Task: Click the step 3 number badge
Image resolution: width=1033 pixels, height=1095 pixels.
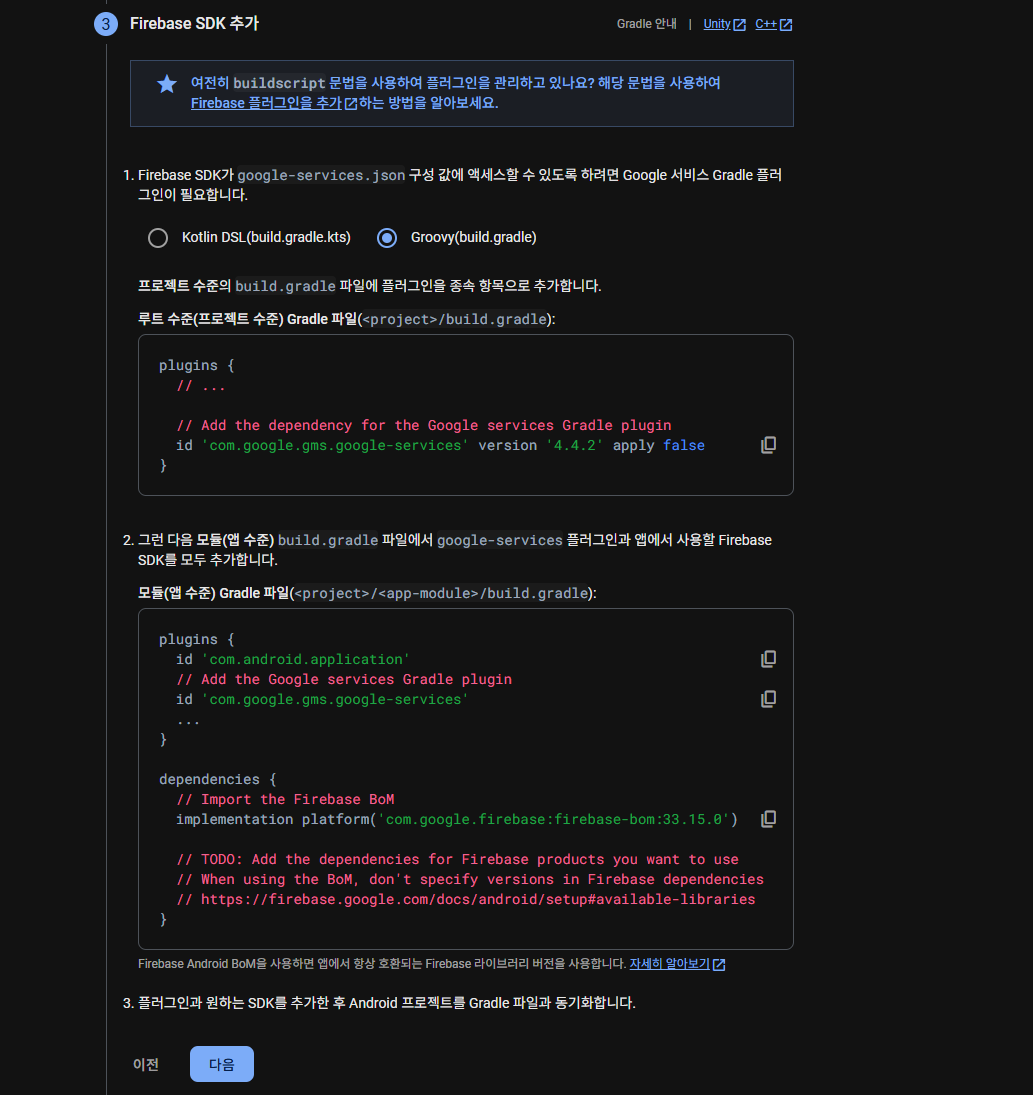Action: coord(105,24)
